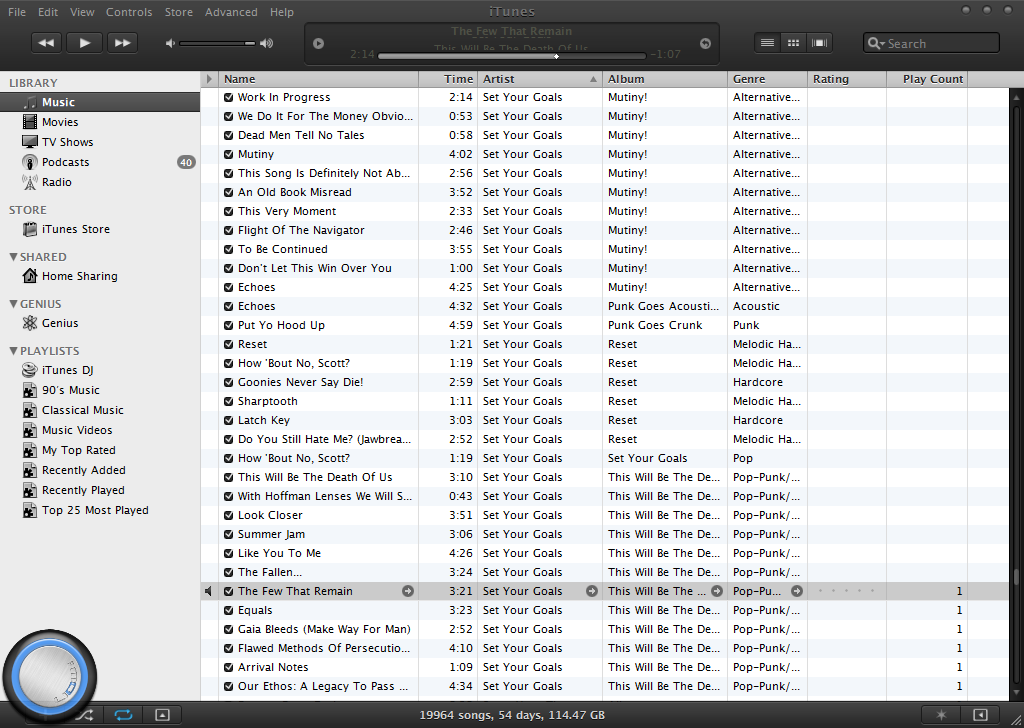Uncheck the Mutiny song checkbox
This screenshot has height=728, width=1024.
tap(229, 154)
